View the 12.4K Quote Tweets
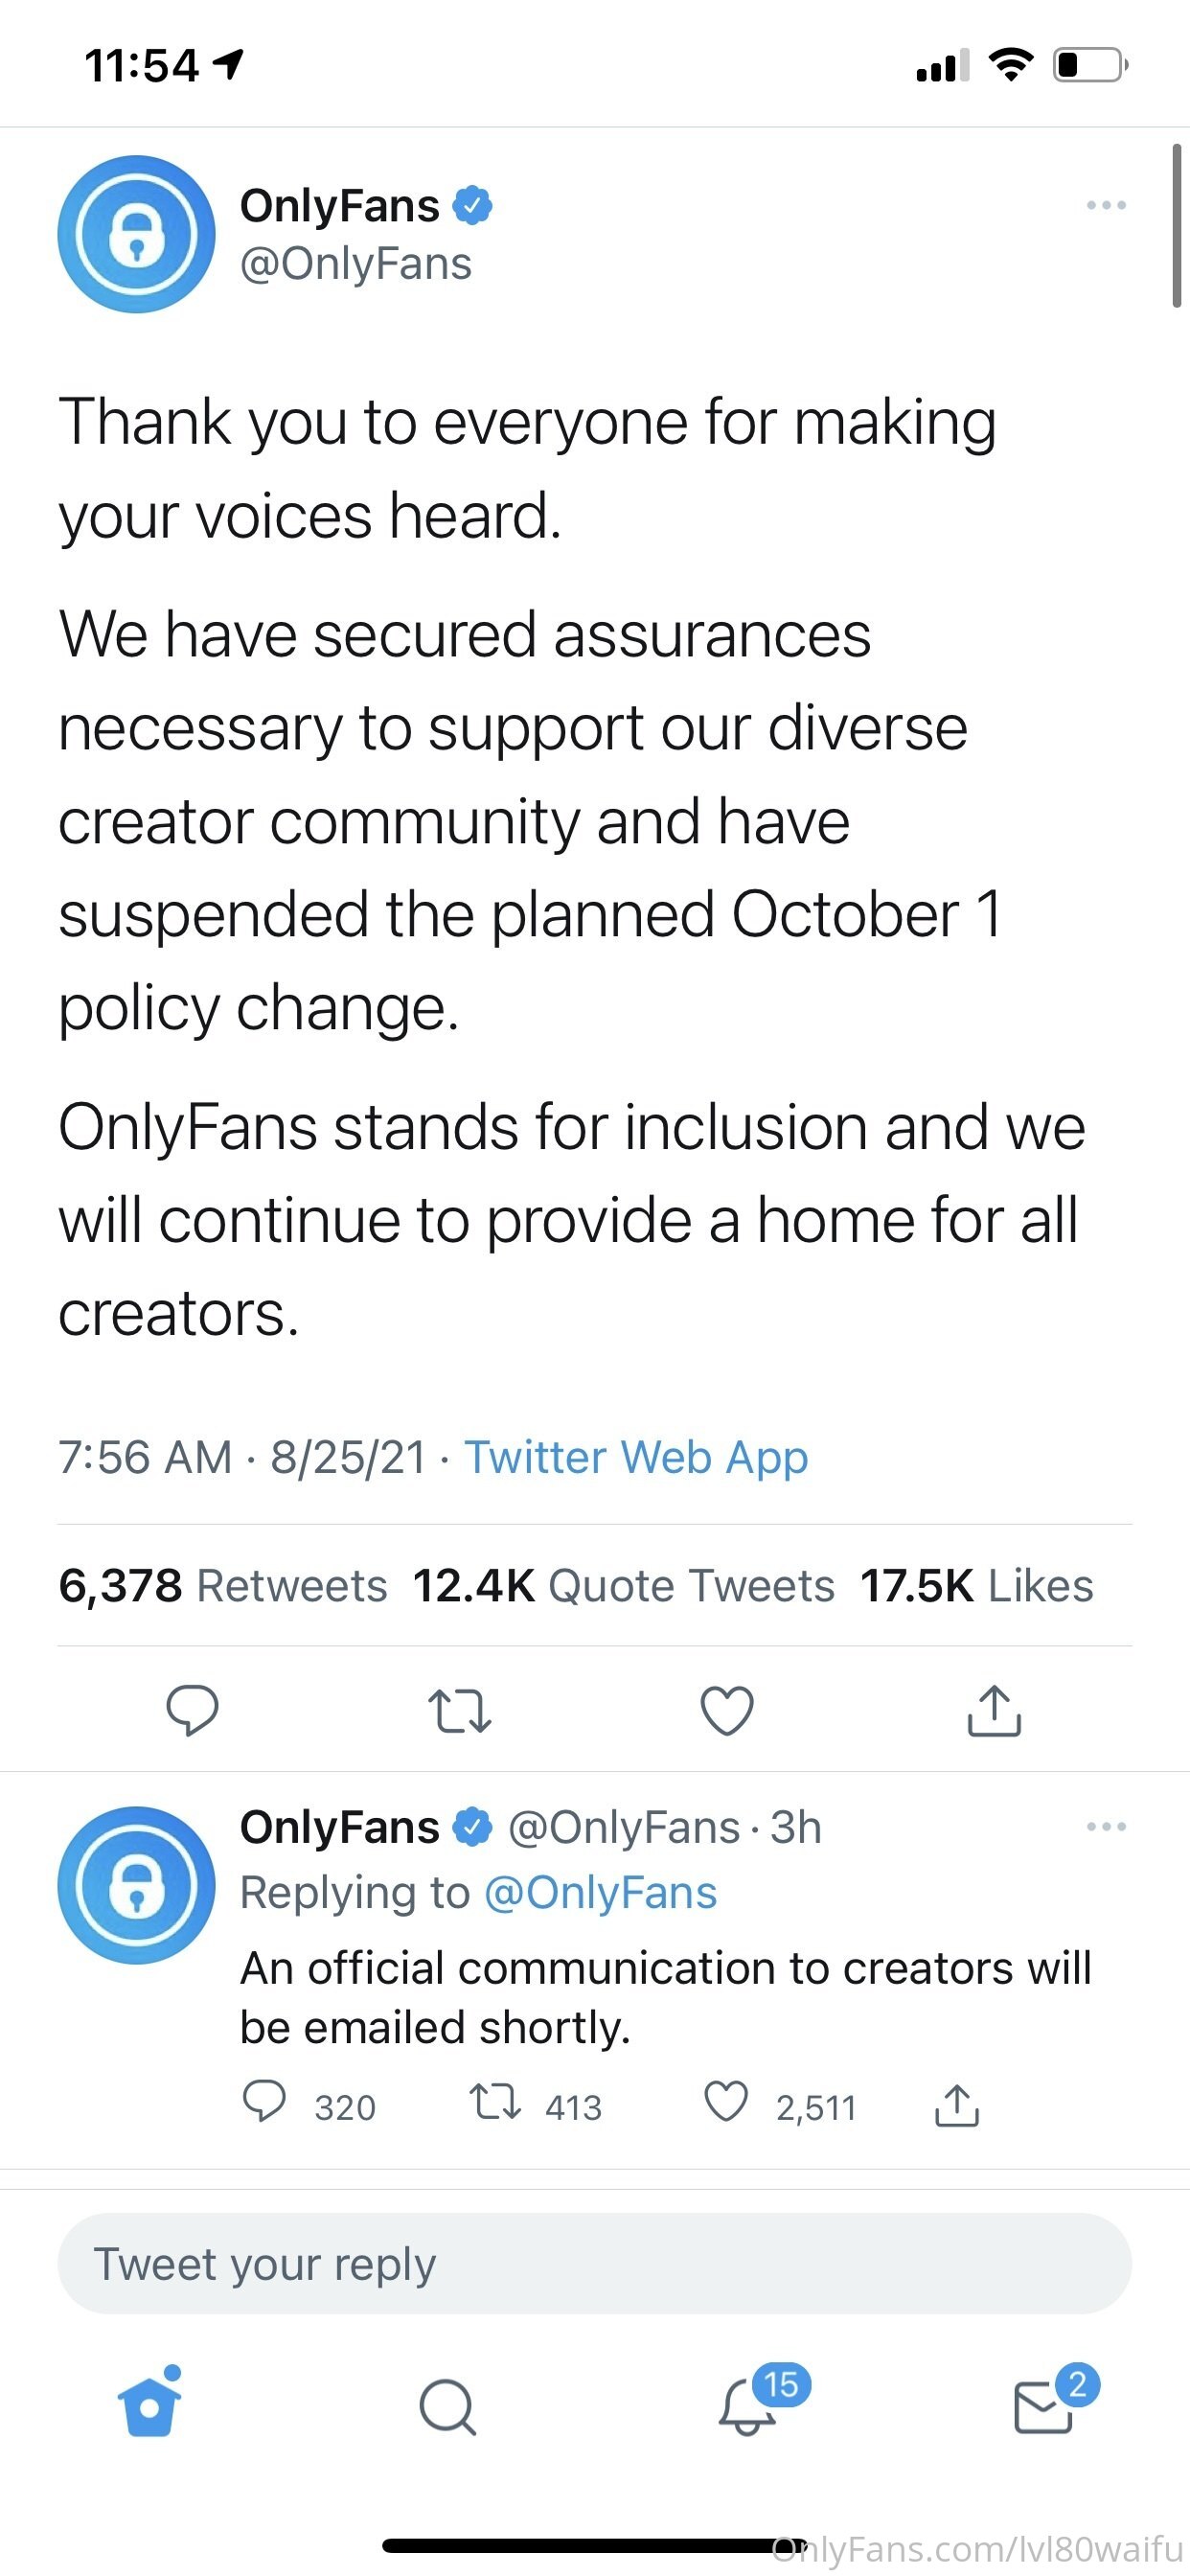 [x=623, y=1585]
